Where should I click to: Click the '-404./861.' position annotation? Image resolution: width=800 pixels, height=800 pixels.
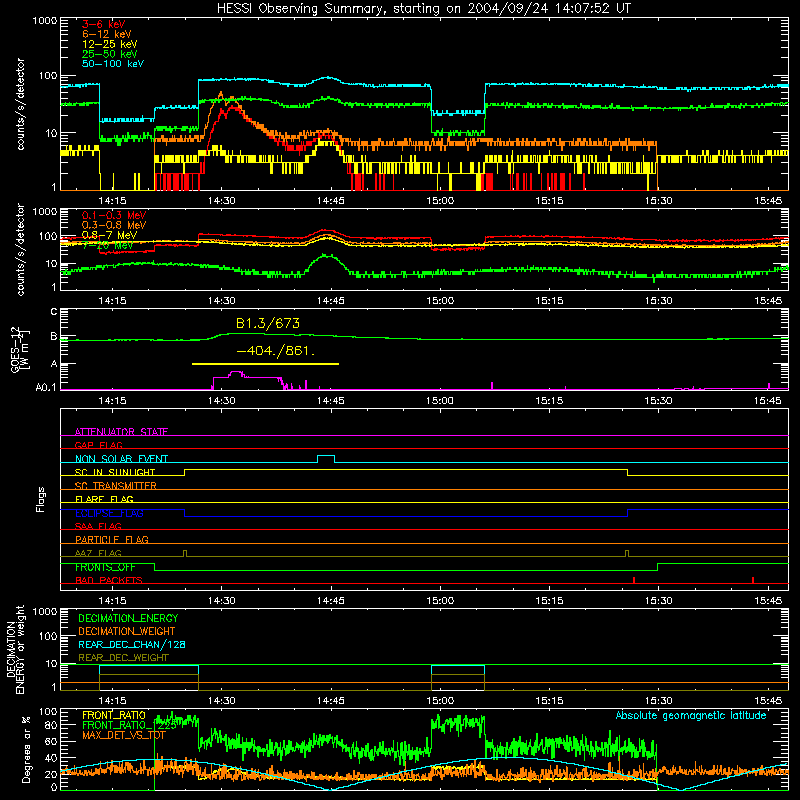point(276,351)
